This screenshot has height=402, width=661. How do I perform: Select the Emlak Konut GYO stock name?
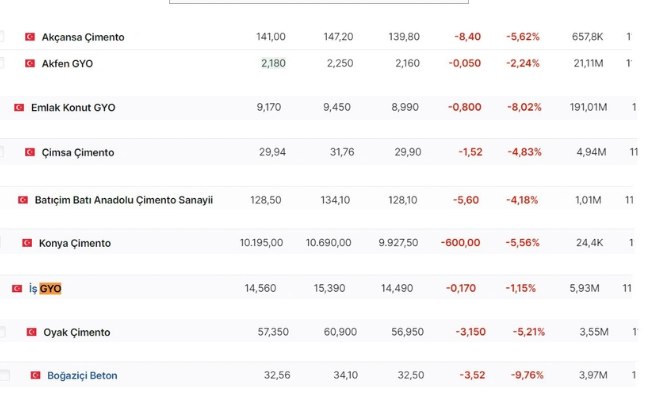[x=73, y=108]
